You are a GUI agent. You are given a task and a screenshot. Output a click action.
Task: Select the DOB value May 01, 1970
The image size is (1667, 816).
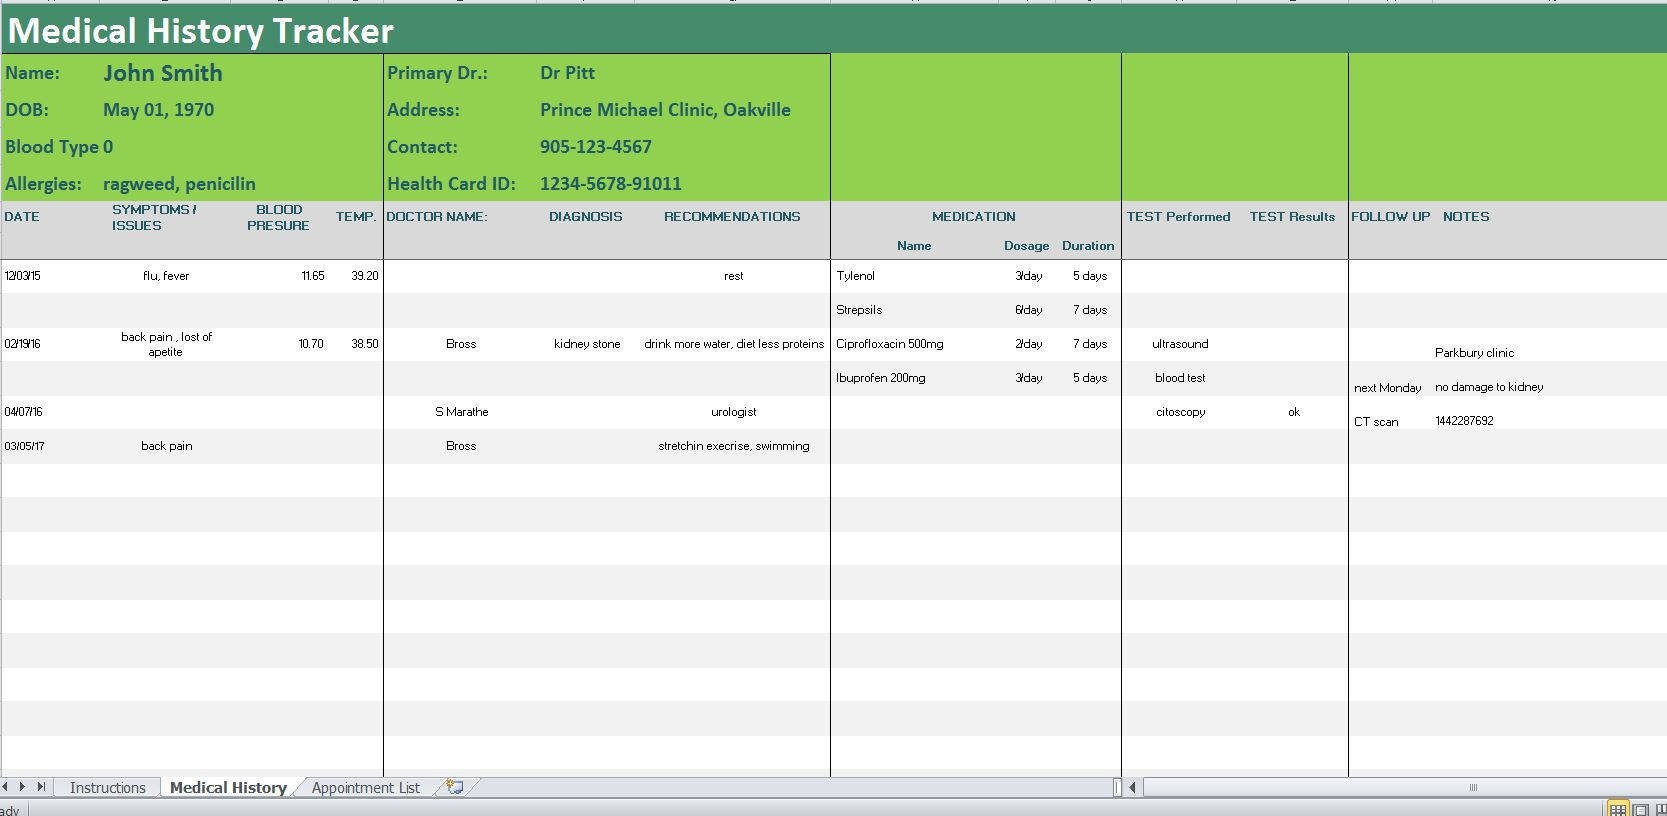point(158,110)
